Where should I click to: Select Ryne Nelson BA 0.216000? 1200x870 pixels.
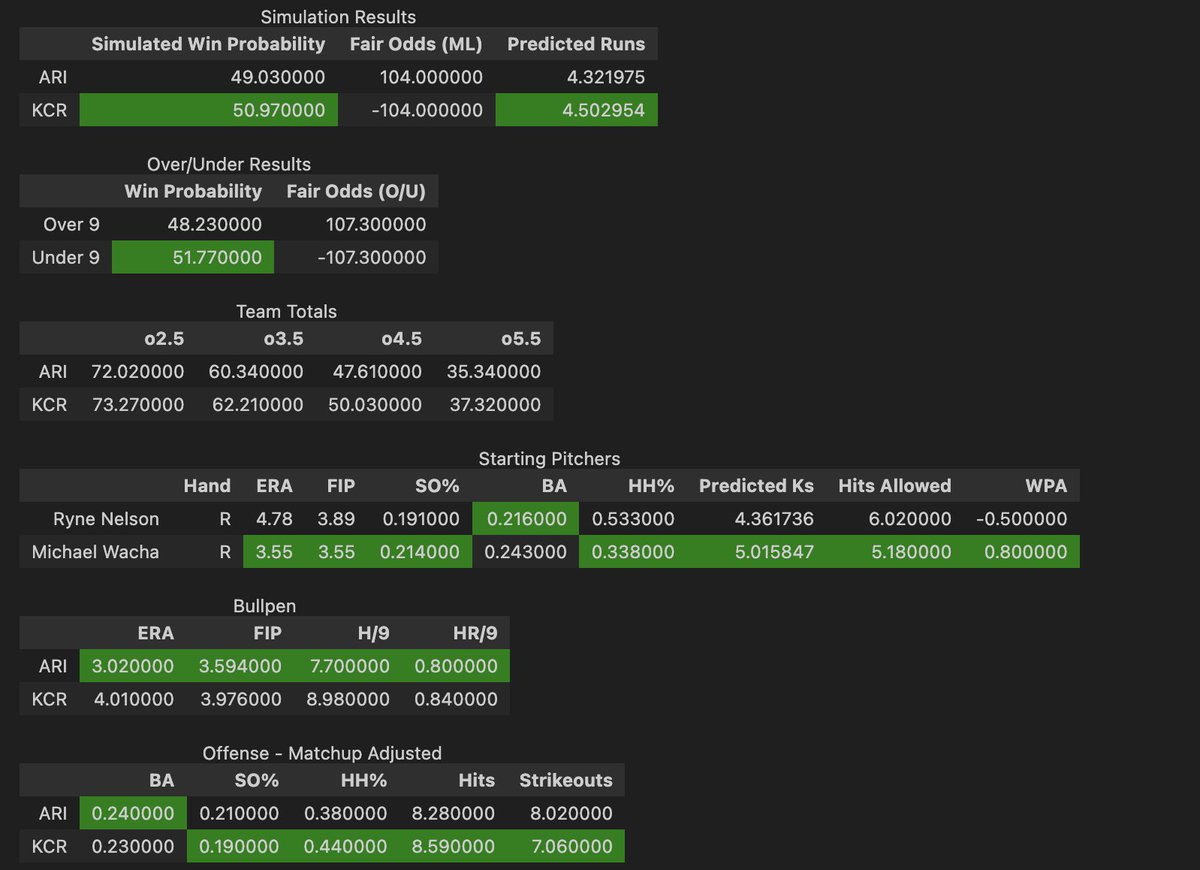(526, 518)
